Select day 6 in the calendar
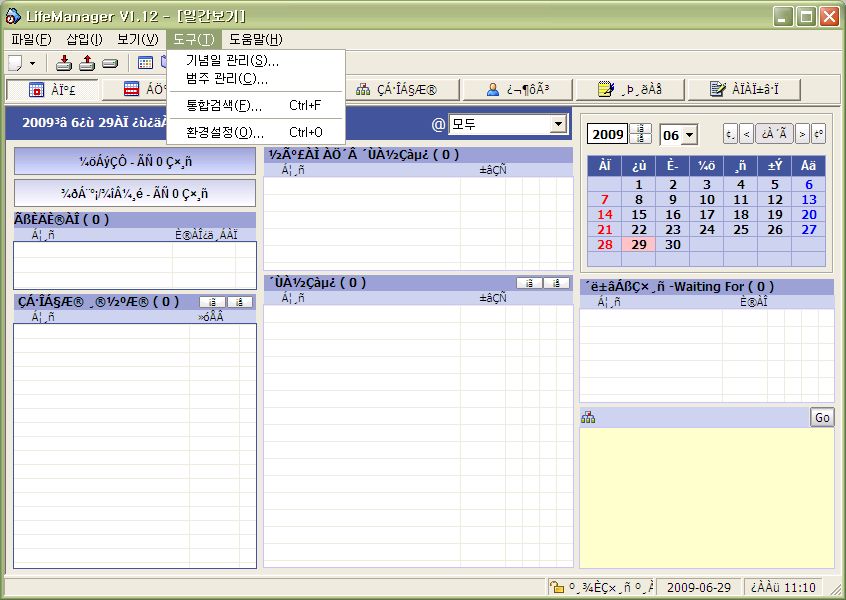 (809, 185)
